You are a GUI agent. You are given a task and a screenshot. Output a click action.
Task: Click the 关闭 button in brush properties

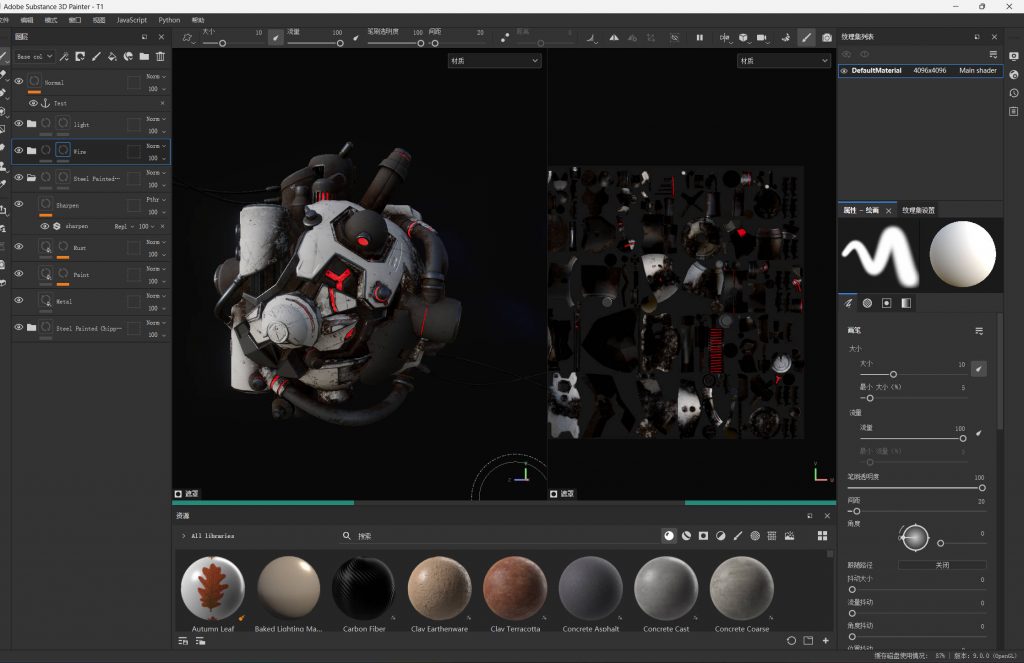941,565
